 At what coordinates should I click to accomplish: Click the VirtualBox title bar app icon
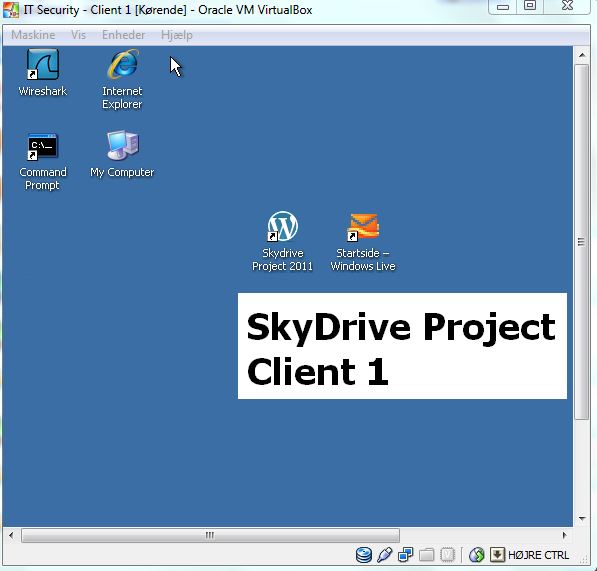pos(10,10)
